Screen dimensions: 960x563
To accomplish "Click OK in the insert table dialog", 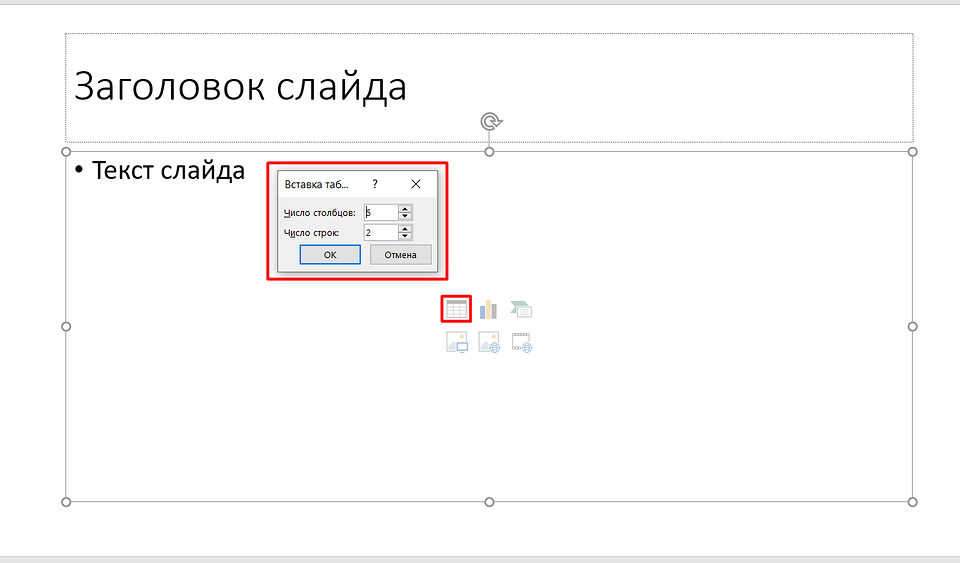I will point(330,255).
